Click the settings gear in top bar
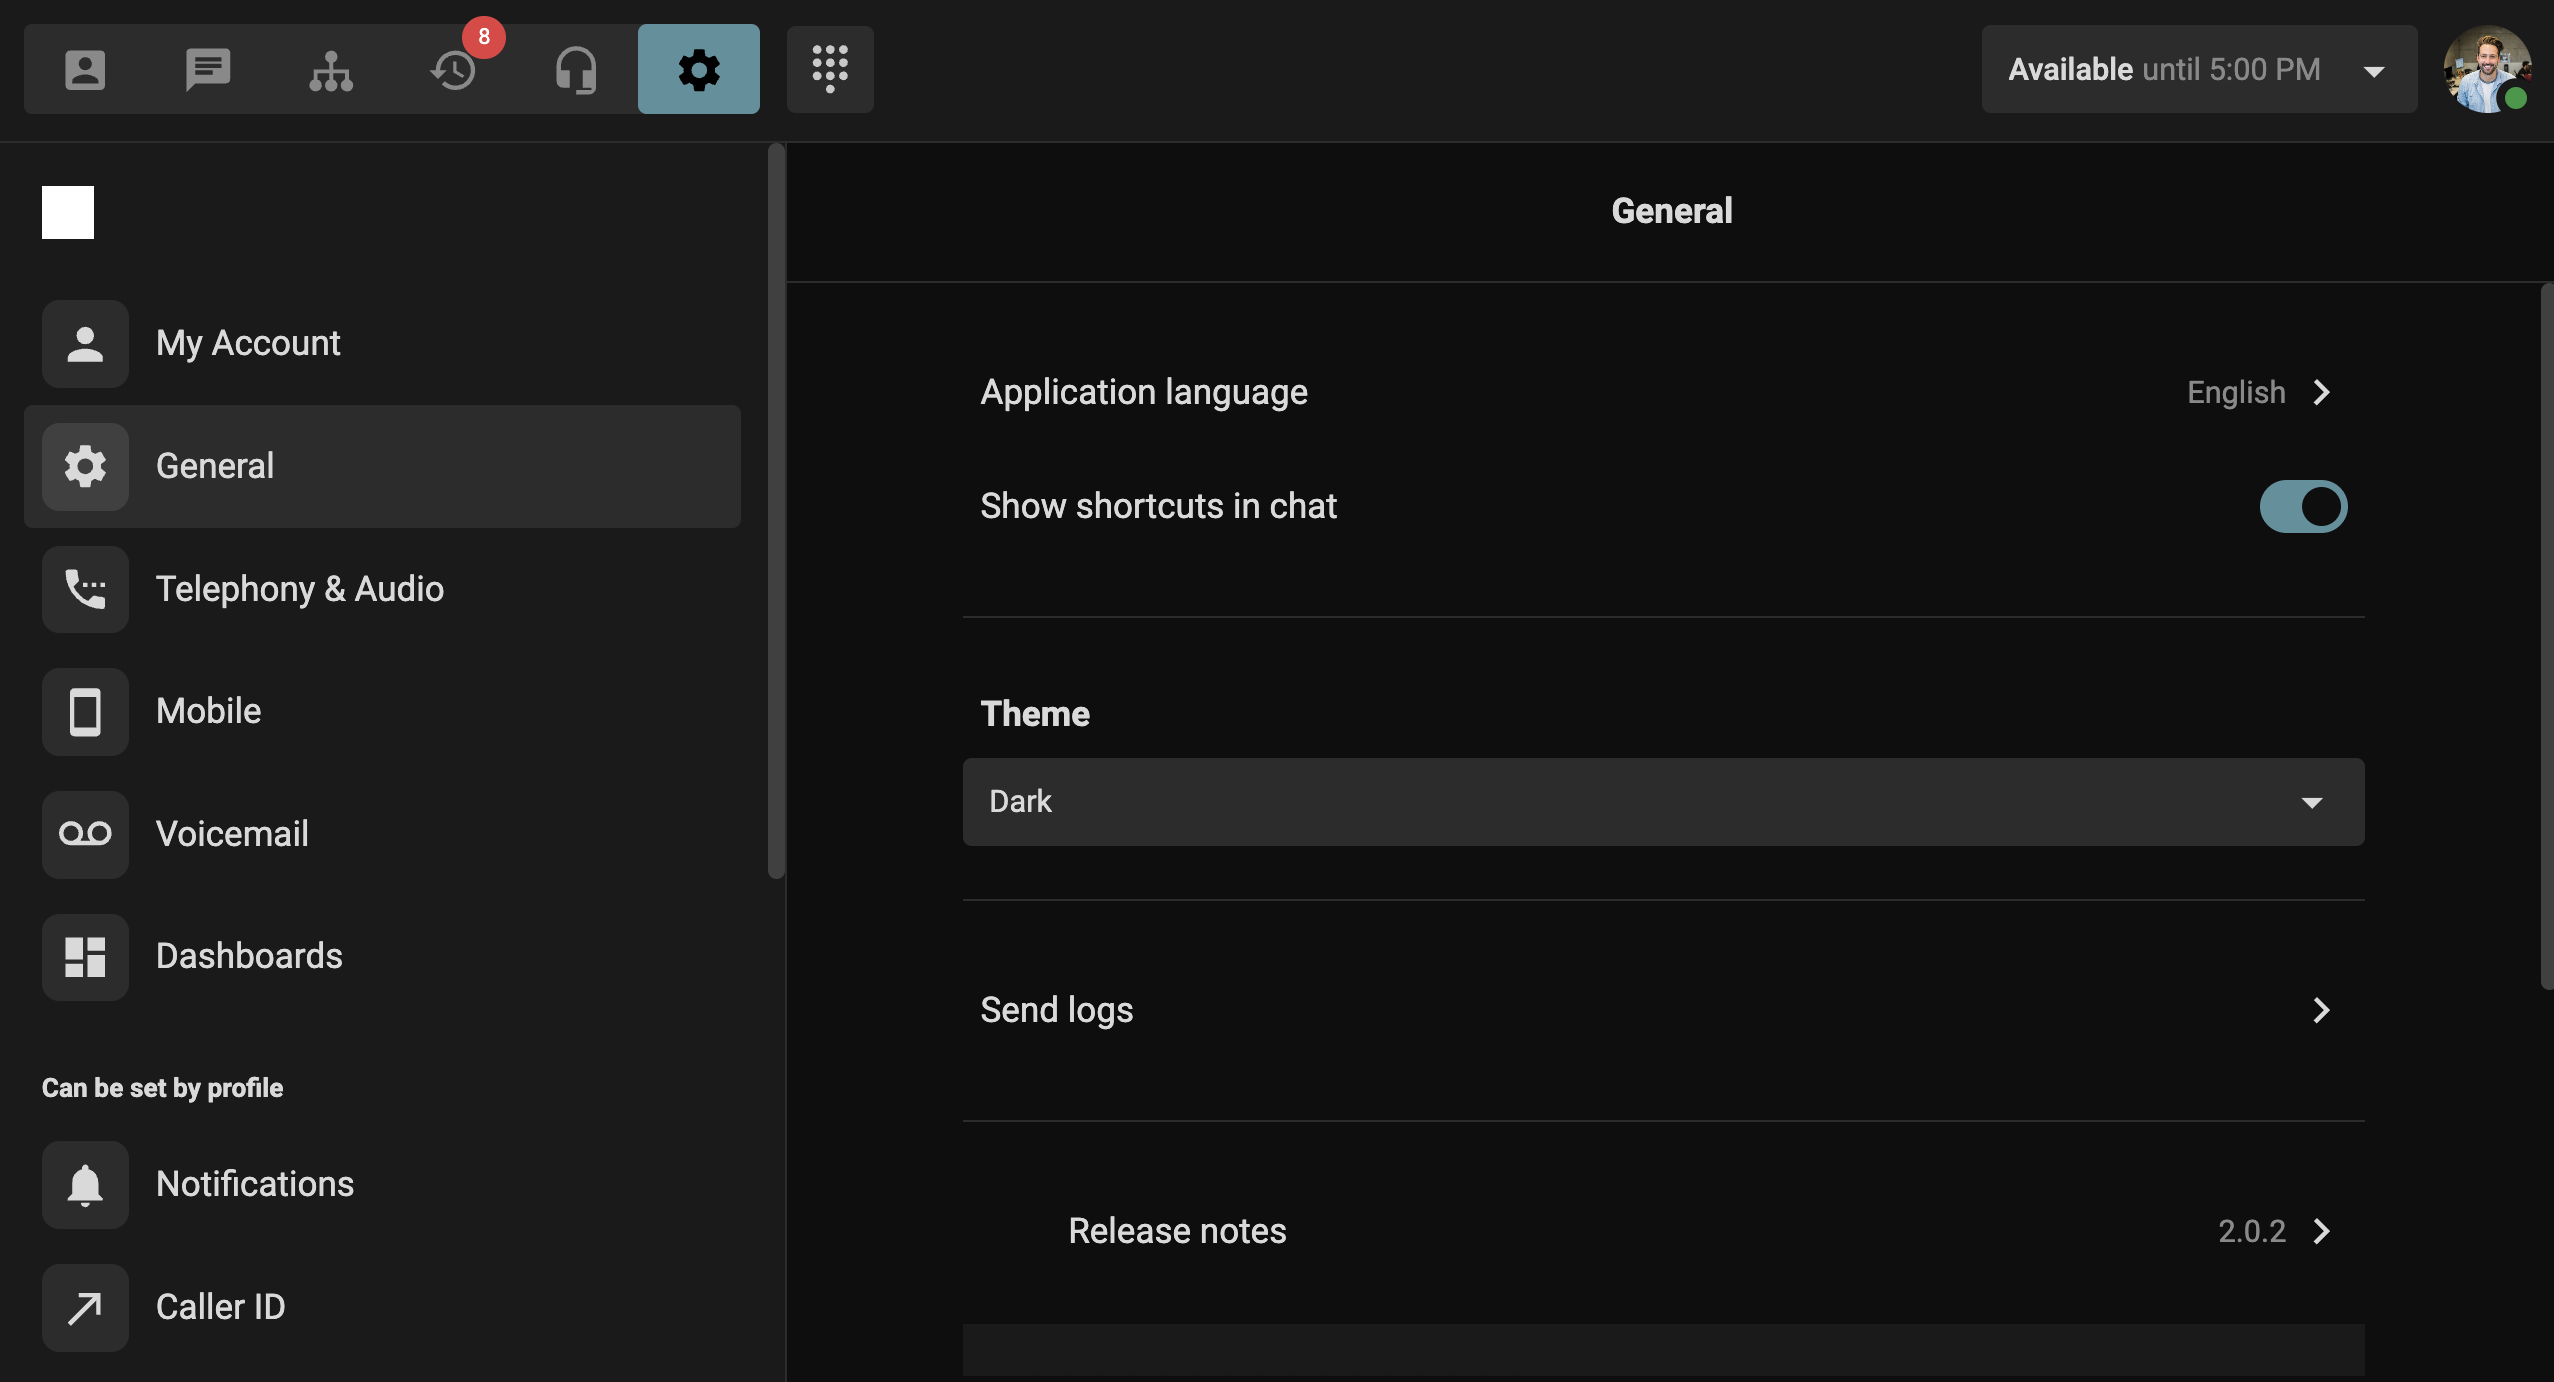2554x1382 pixels. [x=698, y=69]
